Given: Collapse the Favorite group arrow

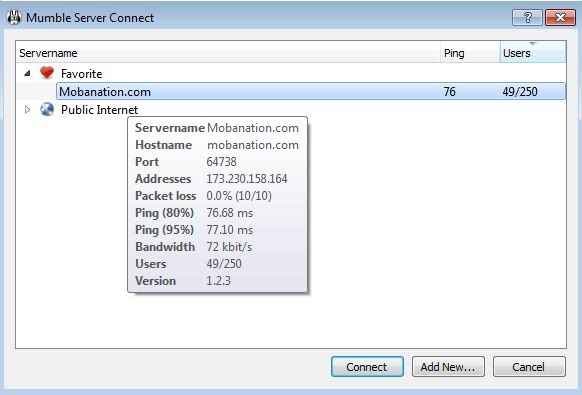Looking at the screenshot, I should click(x=27, y=74).
